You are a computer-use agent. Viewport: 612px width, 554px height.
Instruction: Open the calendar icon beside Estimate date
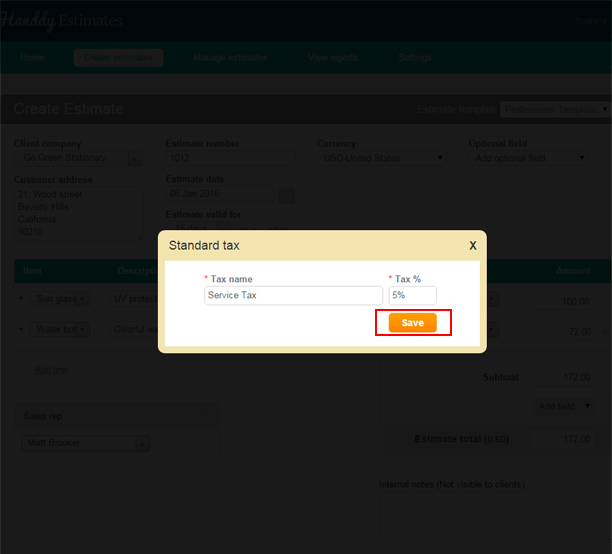click(x=287, y=196)
